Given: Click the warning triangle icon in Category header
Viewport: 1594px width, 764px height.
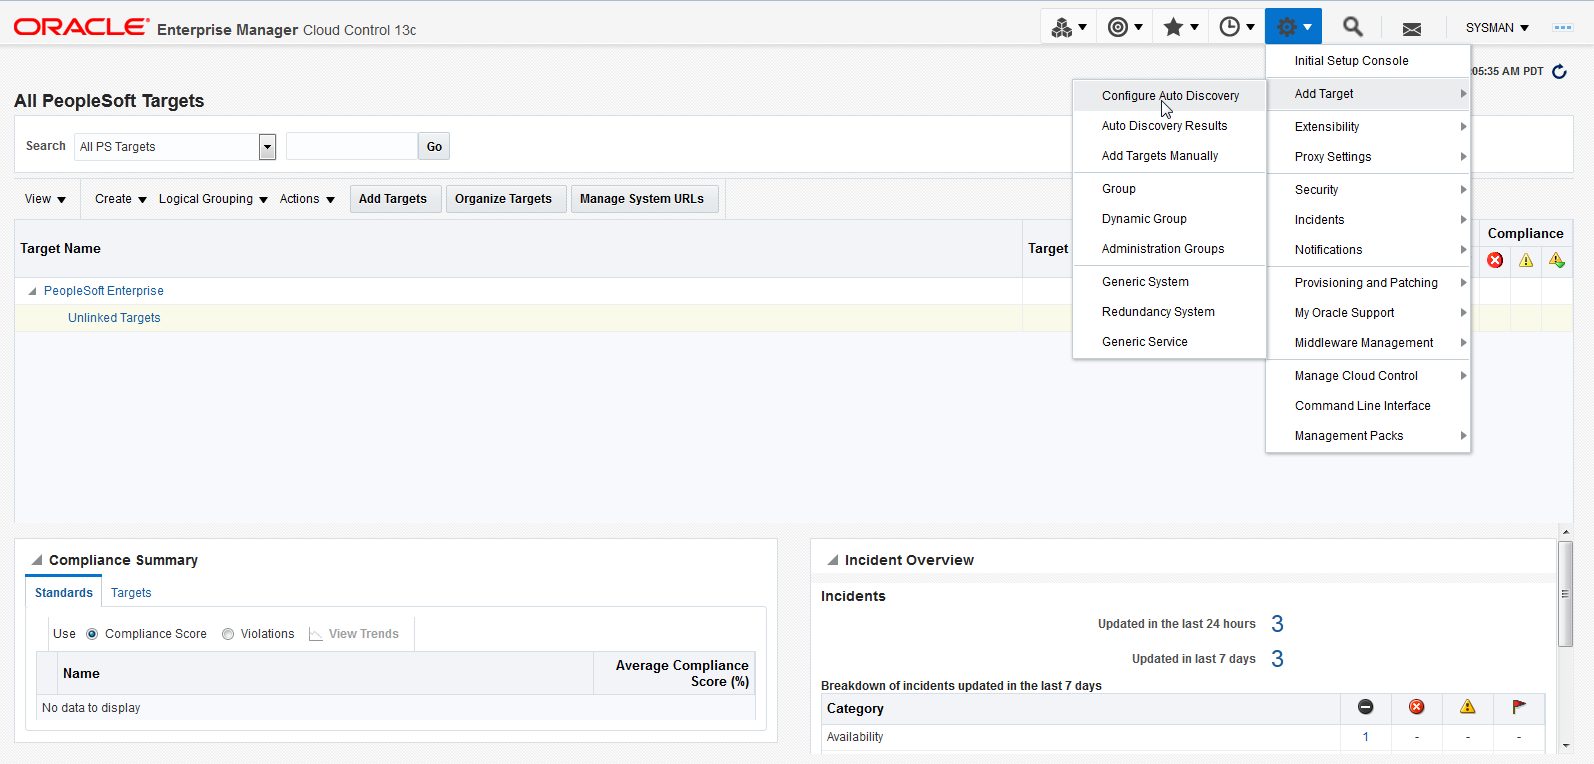Looking at the screenshot, I should (x=1468, y=707).
